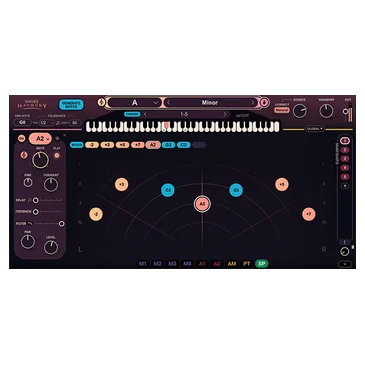Select the next chord progression after 1-5
Viewport: 365px width, 365px height.
tap(225, 114)
